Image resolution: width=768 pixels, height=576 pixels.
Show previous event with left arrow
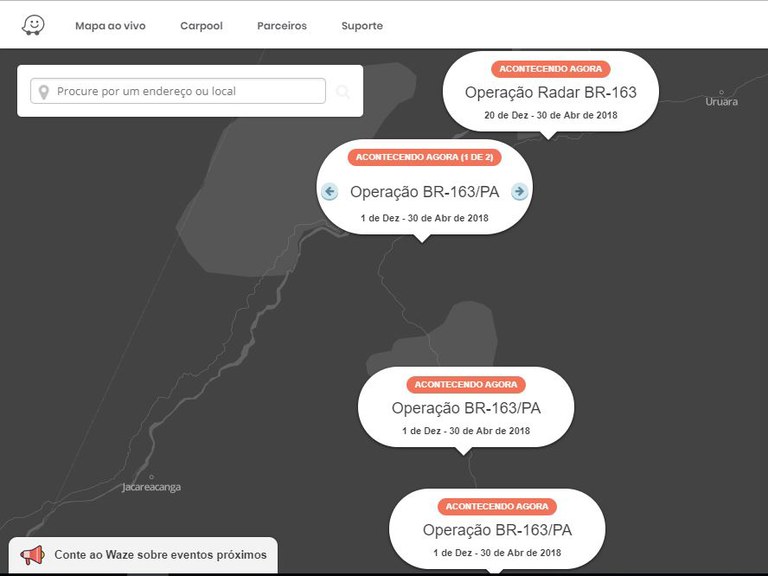tap(329, 192)
